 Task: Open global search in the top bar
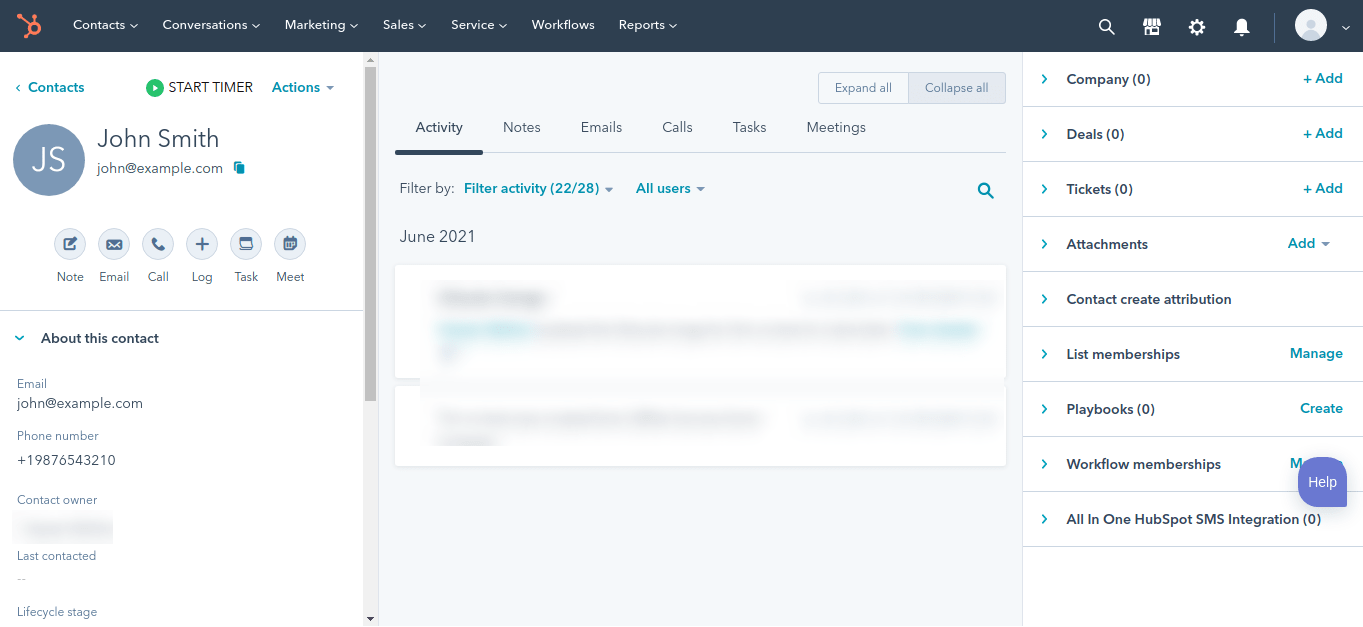[x=1106, y=27]
